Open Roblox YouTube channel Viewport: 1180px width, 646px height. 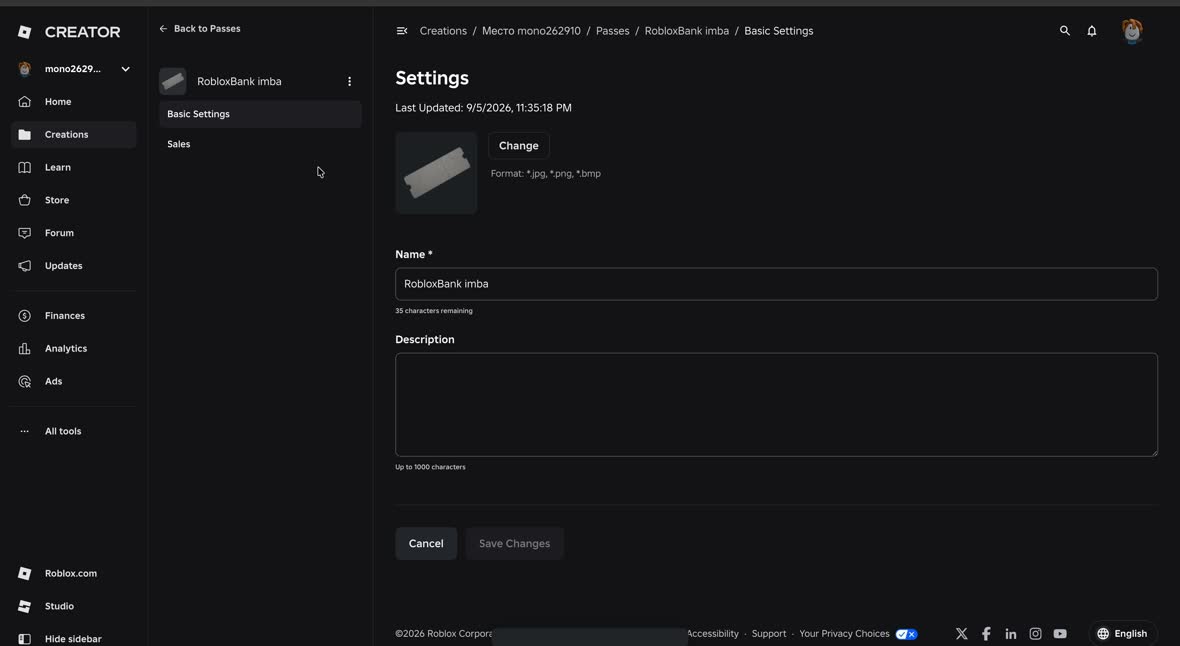point(1060,634)
